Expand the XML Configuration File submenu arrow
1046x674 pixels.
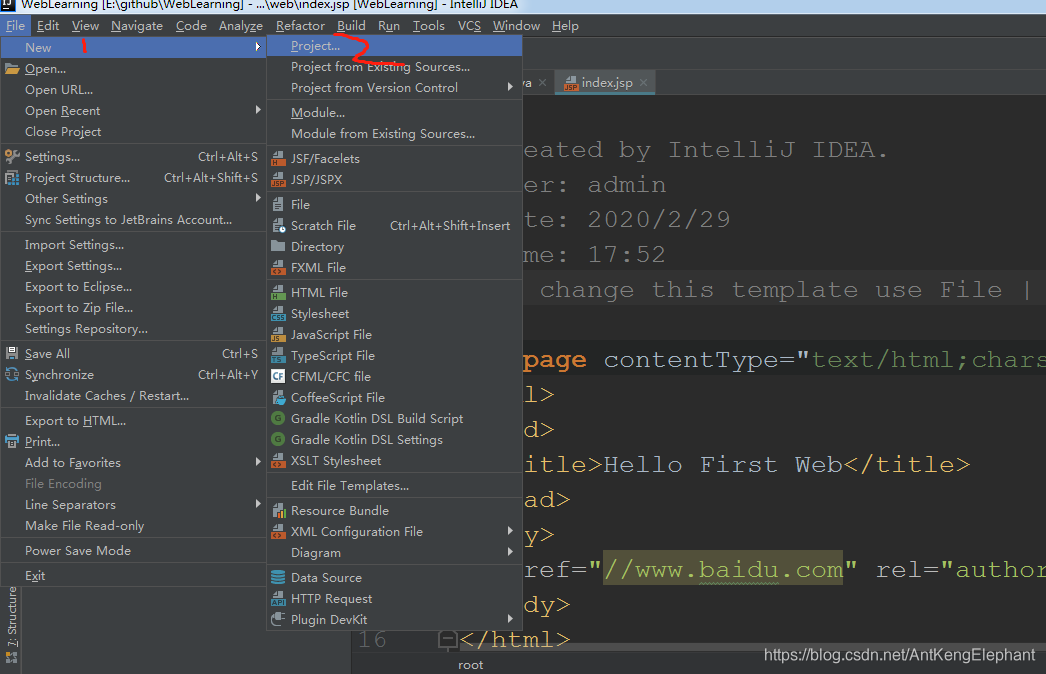(x=510, y=531)
